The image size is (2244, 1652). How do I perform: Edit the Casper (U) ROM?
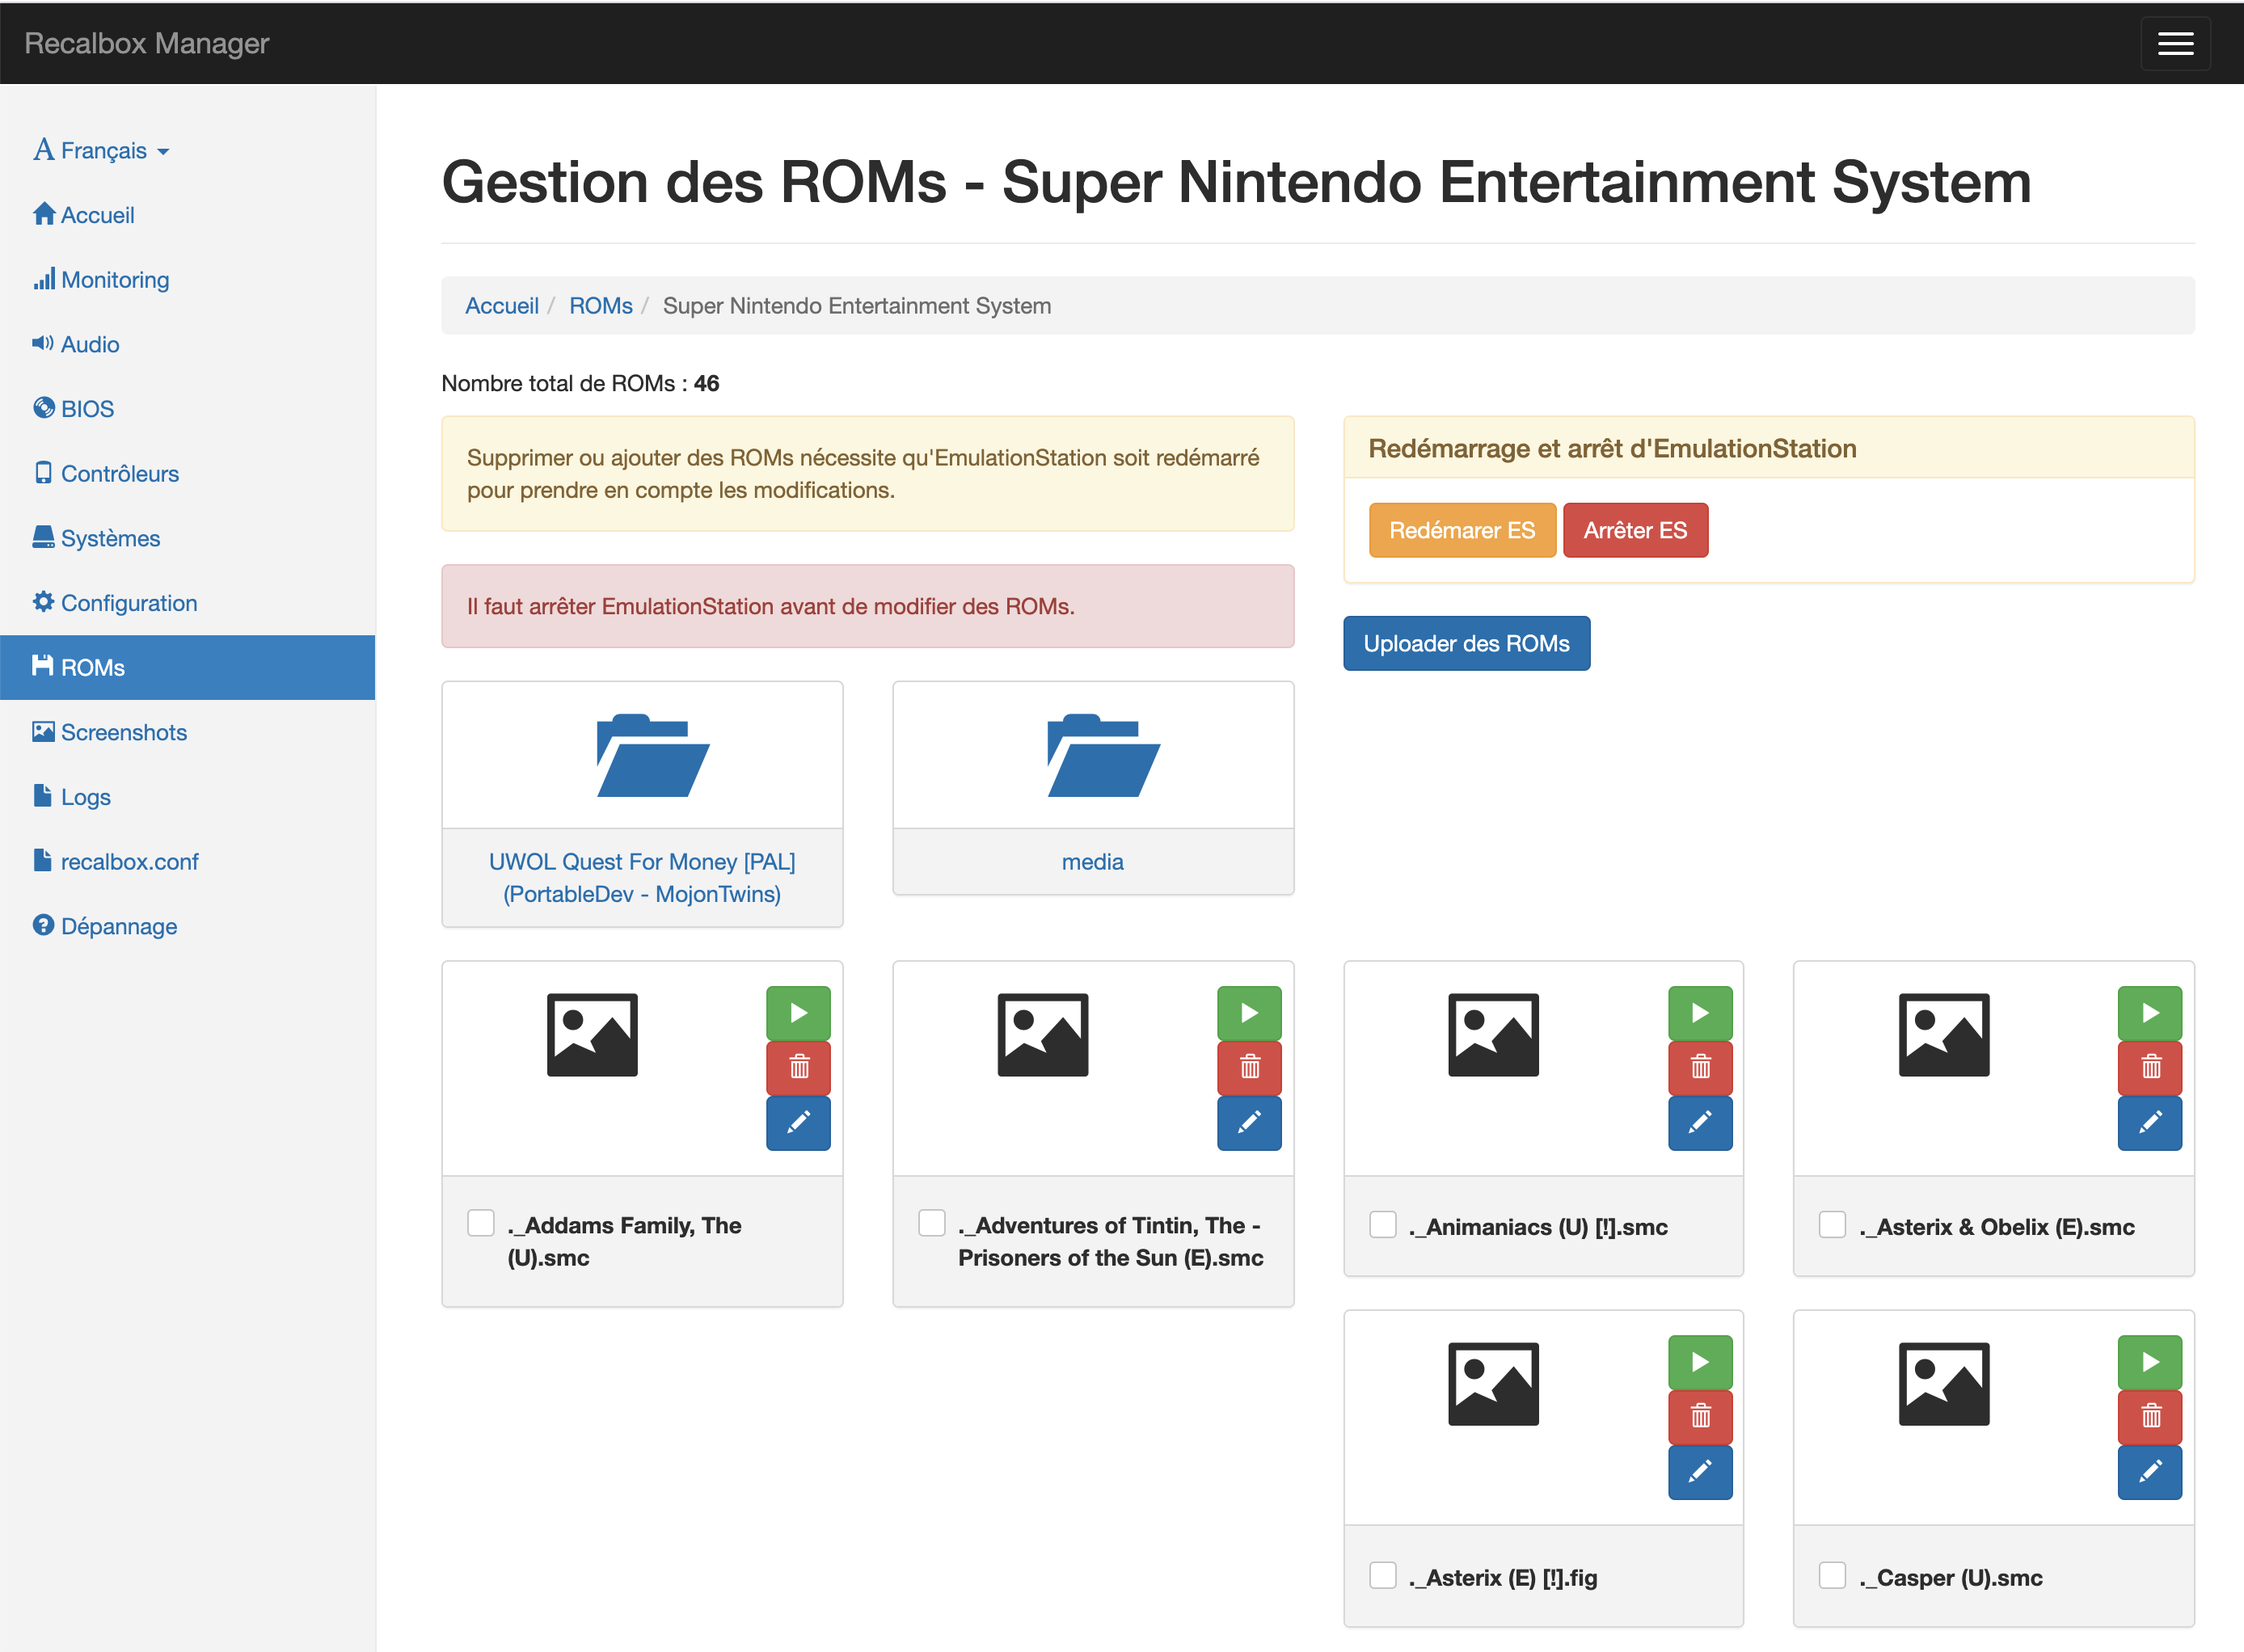coord(2150,1472)
